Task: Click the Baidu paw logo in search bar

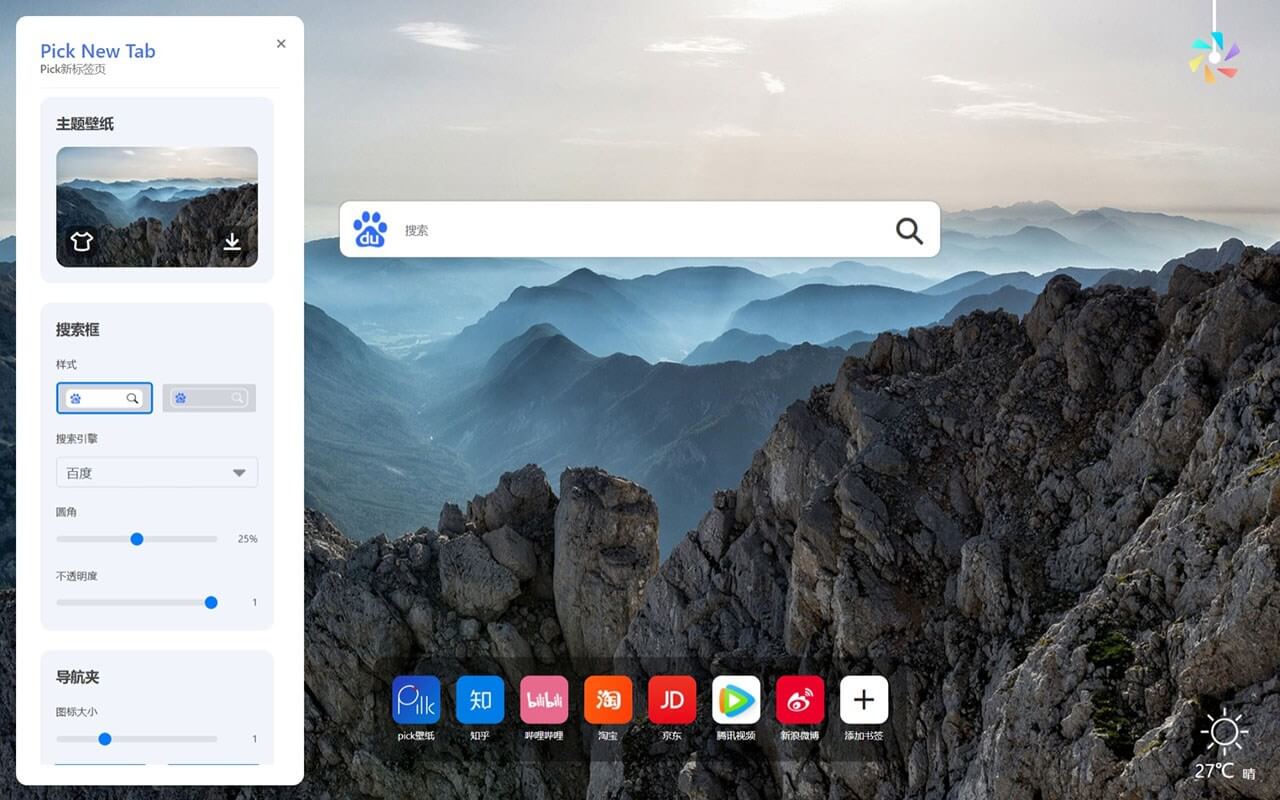Action: 370,230
